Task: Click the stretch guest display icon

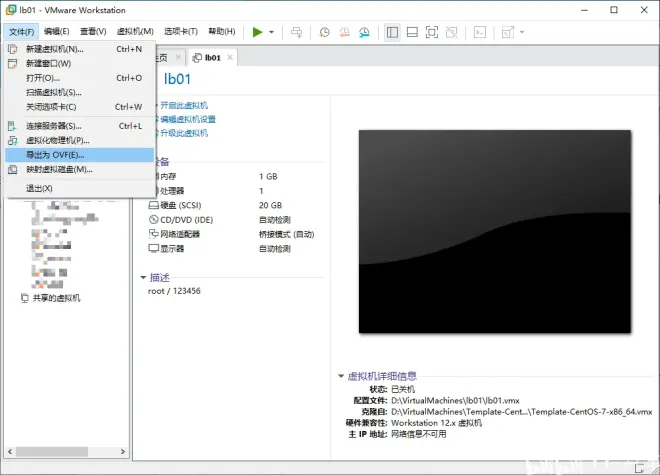Action: point(508,32)
